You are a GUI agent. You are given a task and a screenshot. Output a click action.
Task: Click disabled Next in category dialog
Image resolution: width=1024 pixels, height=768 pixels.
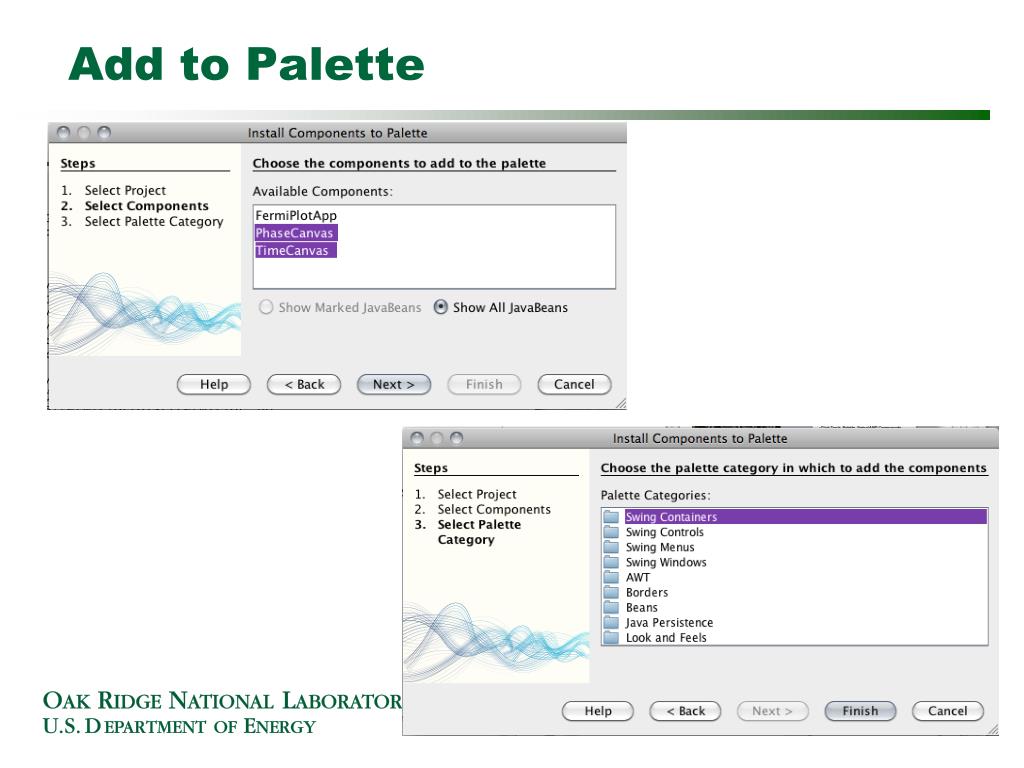pos(773,711)
